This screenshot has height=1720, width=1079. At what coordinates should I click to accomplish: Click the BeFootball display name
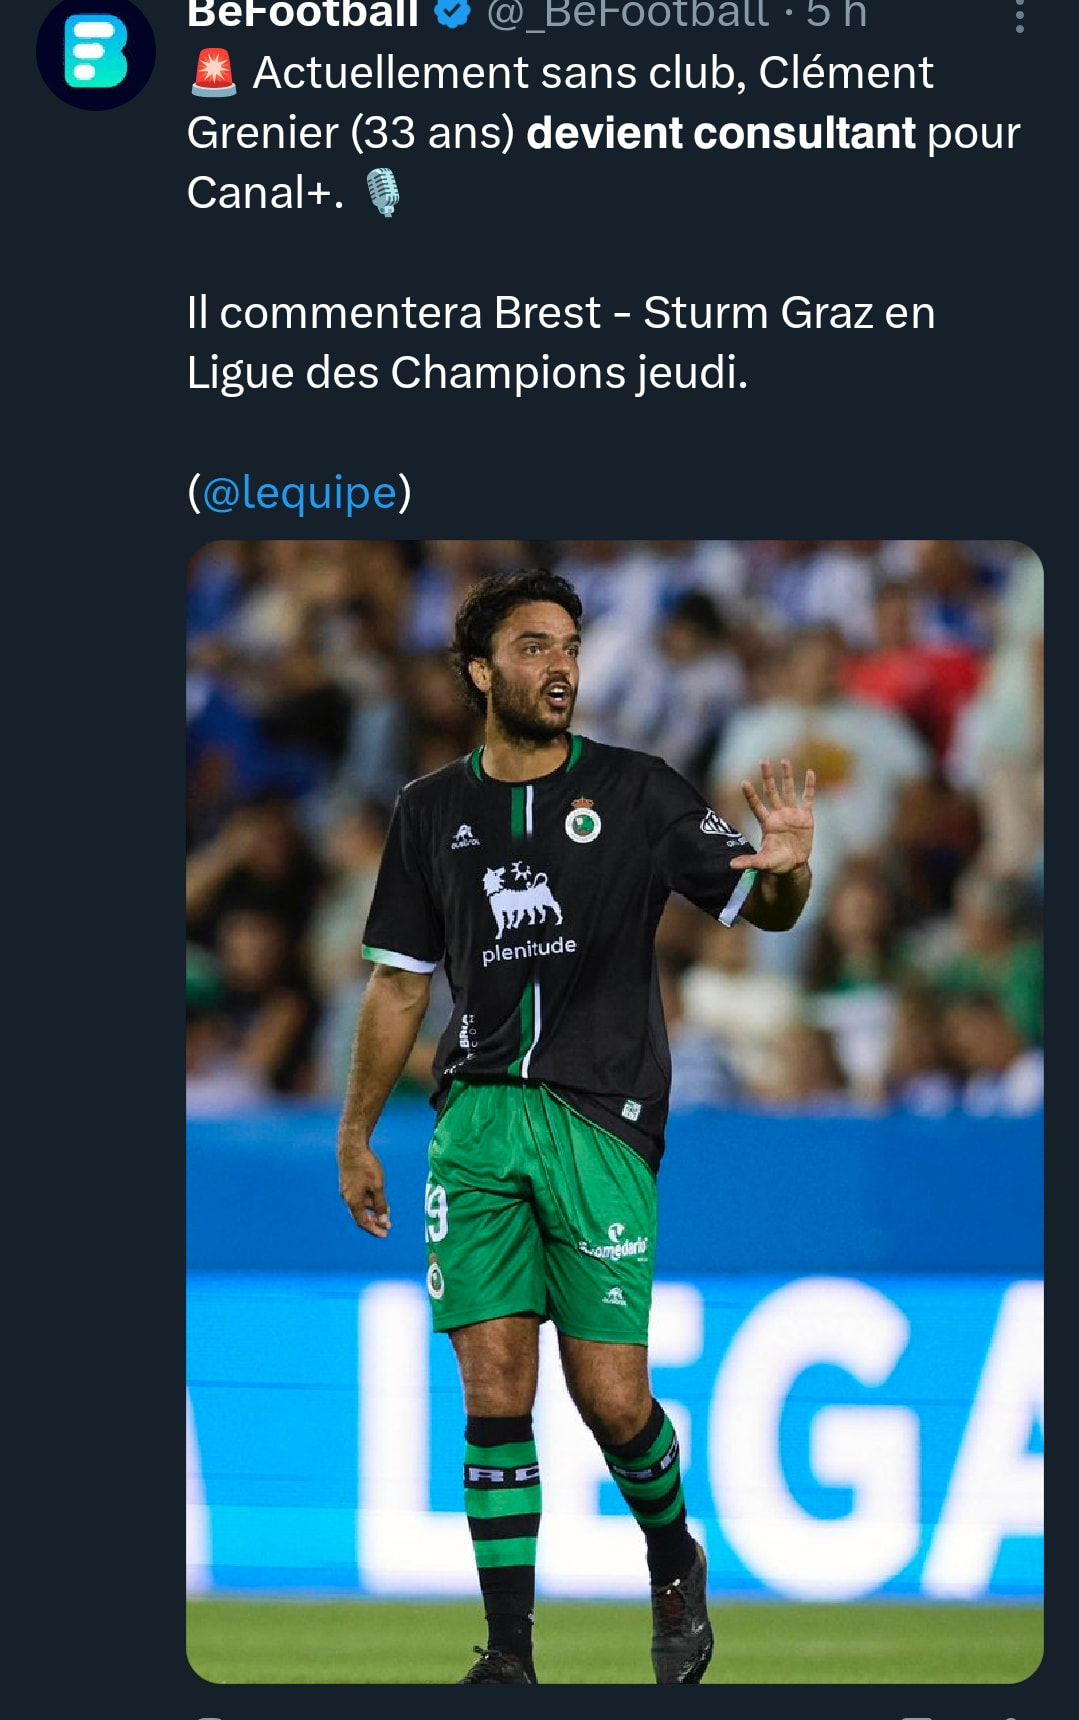tap(302, 13)
